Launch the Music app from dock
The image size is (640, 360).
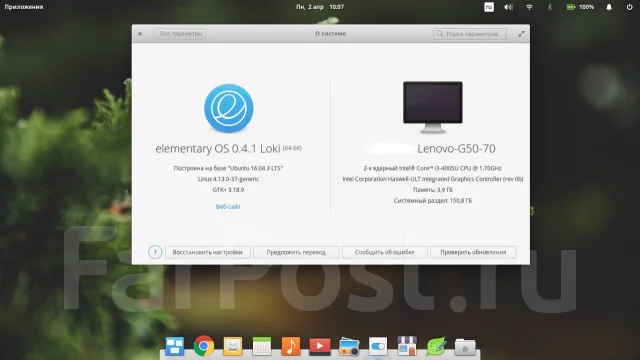[x=291, y=346]
